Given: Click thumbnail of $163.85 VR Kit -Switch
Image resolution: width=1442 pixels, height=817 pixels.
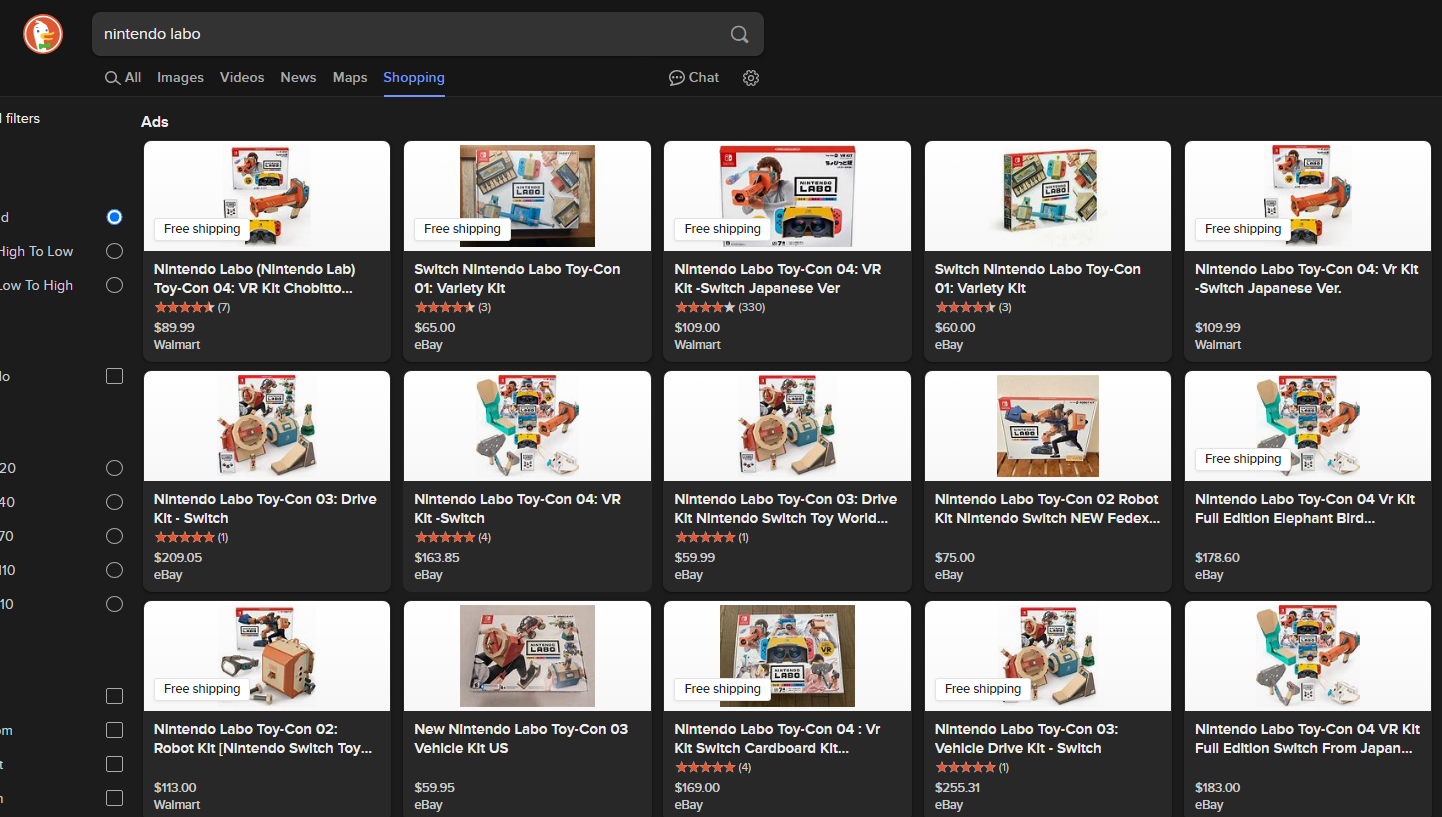Looking at the screenshot, I should [527, 426].
